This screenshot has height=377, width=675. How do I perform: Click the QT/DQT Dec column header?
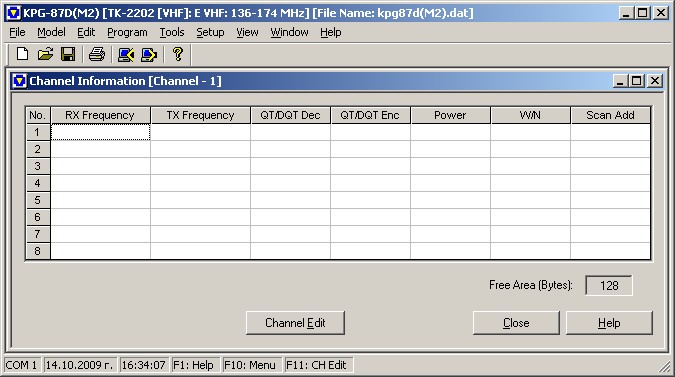(291, 115)
